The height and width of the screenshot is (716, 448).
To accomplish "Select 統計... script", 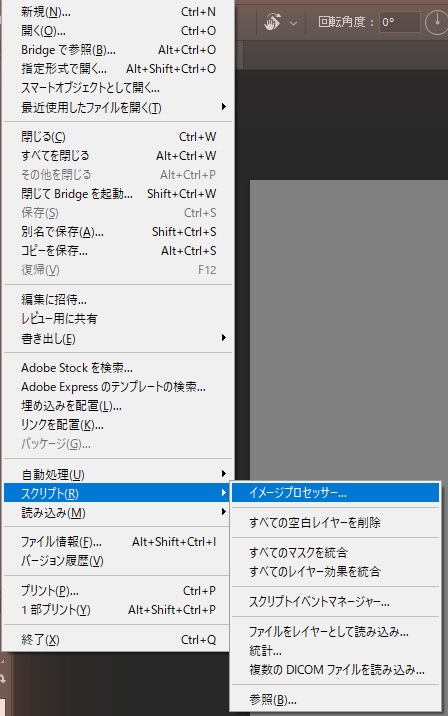I will (x=336, y=651).
